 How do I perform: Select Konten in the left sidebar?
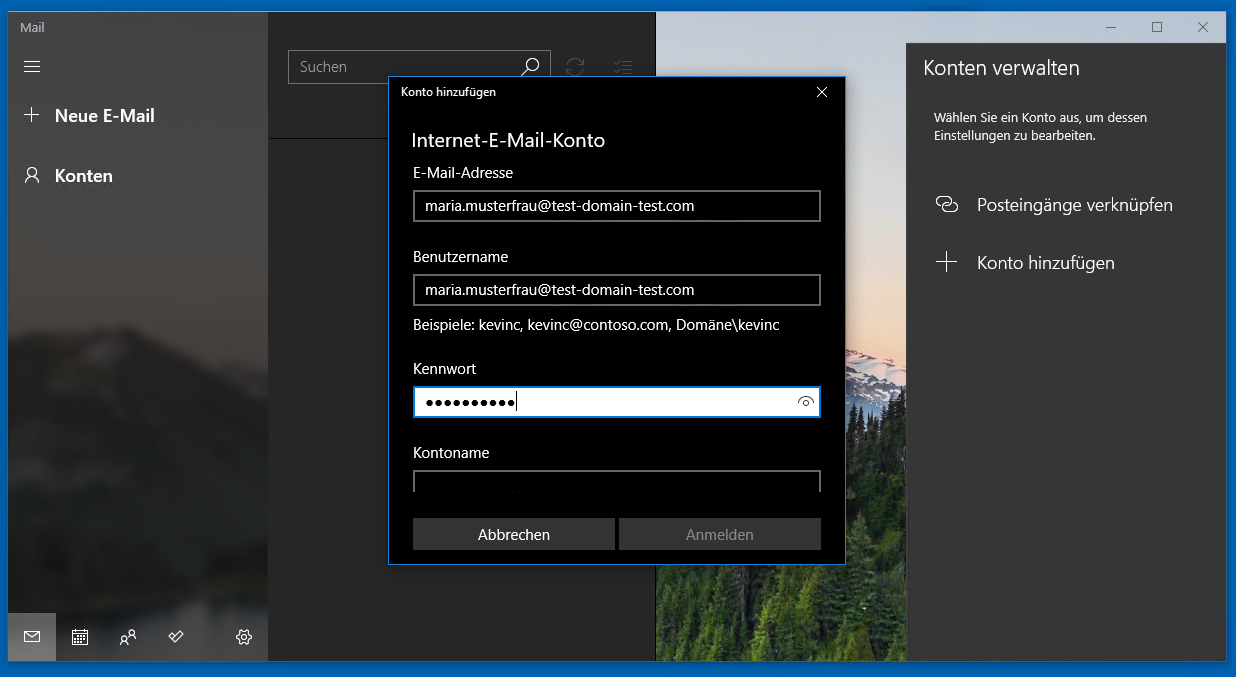click(x=85, y=175)
